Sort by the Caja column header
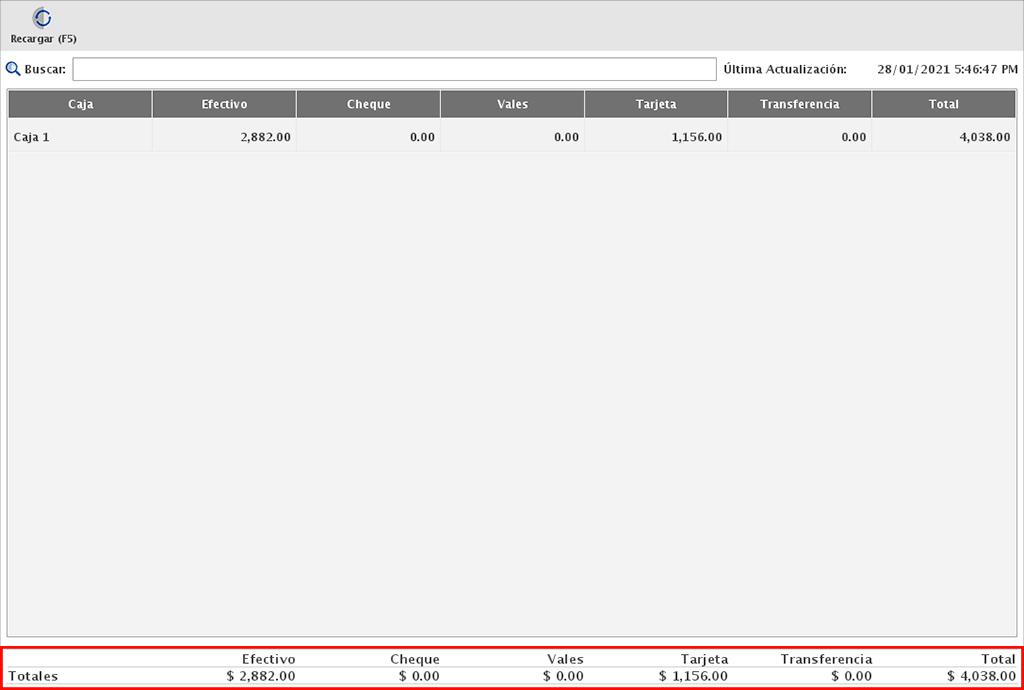Viewport: 1024px width, 690px height. pyautogui.click(x=80, y=104)
